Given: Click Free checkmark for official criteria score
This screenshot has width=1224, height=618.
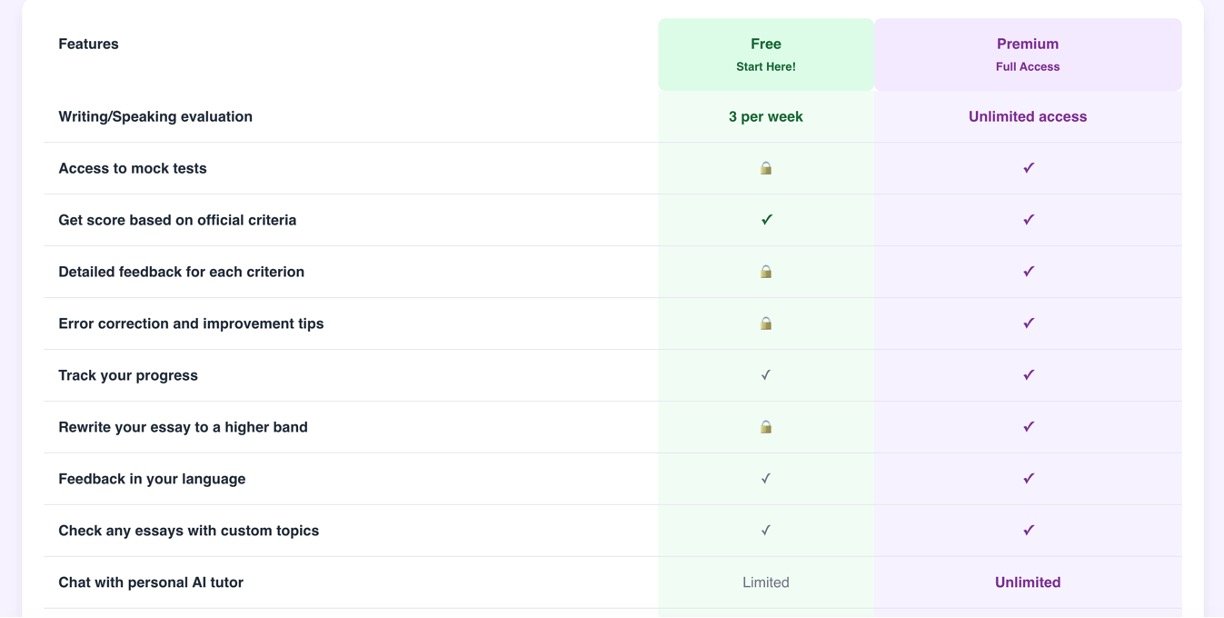Looking at the screenshot, I should [766, 220].
